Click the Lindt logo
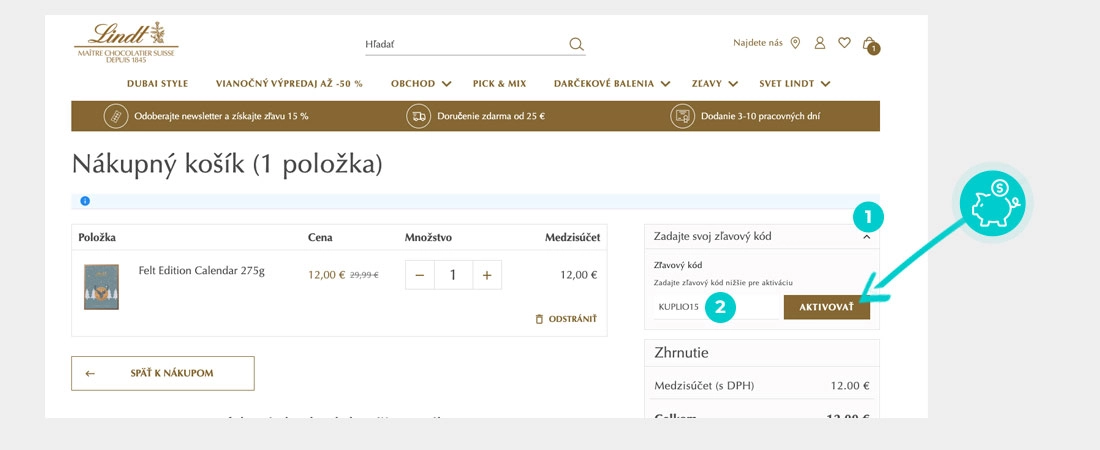This screenshot has width=1100, height=450. click(126, 43)
